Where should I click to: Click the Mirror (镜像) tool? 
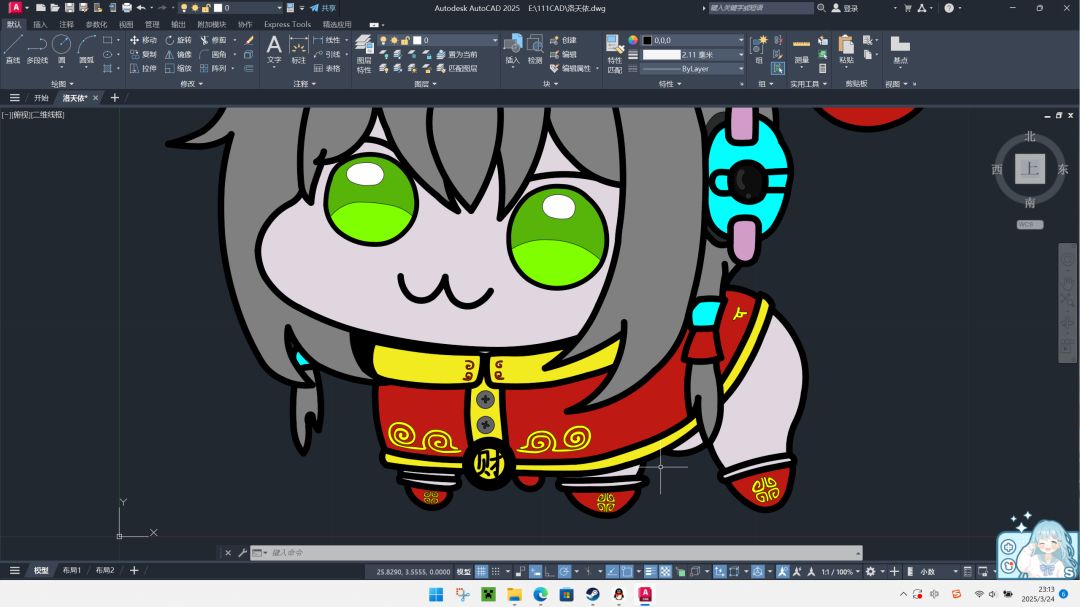click(178, 54)
